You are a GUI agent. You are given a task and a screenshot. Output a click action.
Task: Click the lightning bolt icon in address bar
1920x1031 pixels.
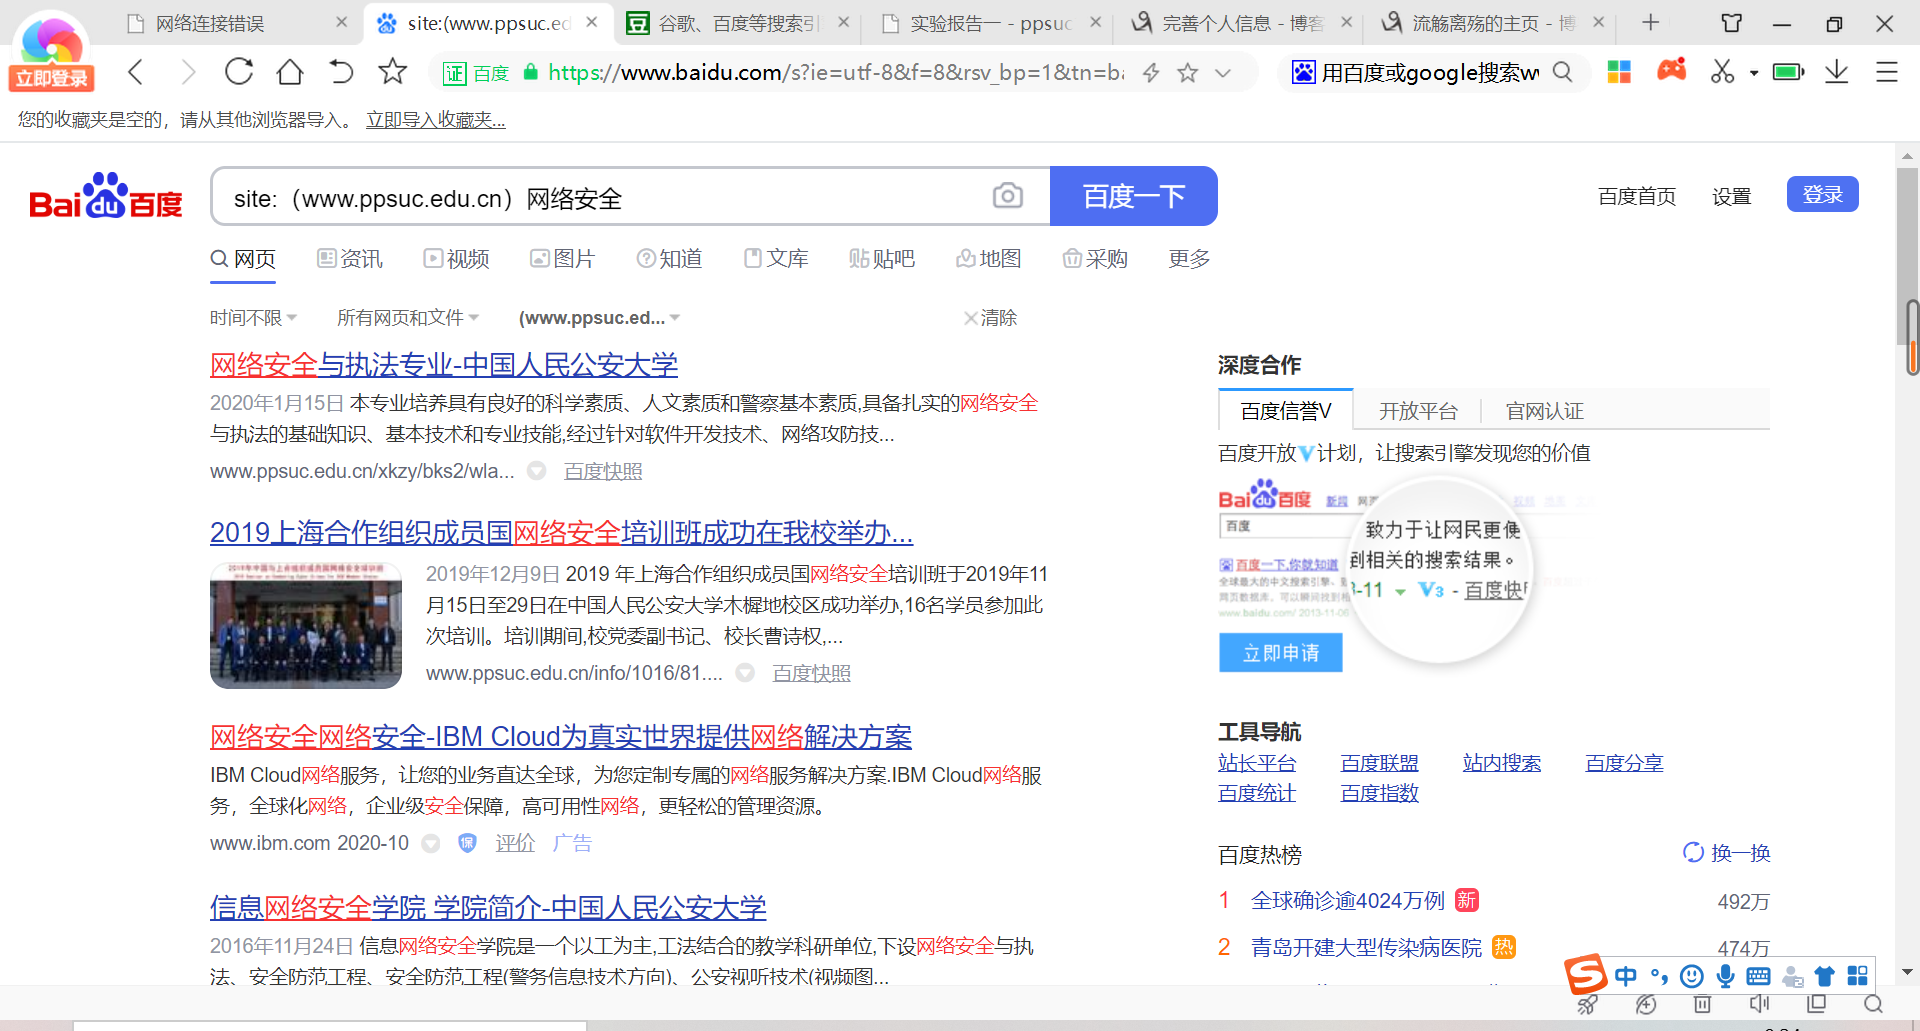click(1151, 72)
